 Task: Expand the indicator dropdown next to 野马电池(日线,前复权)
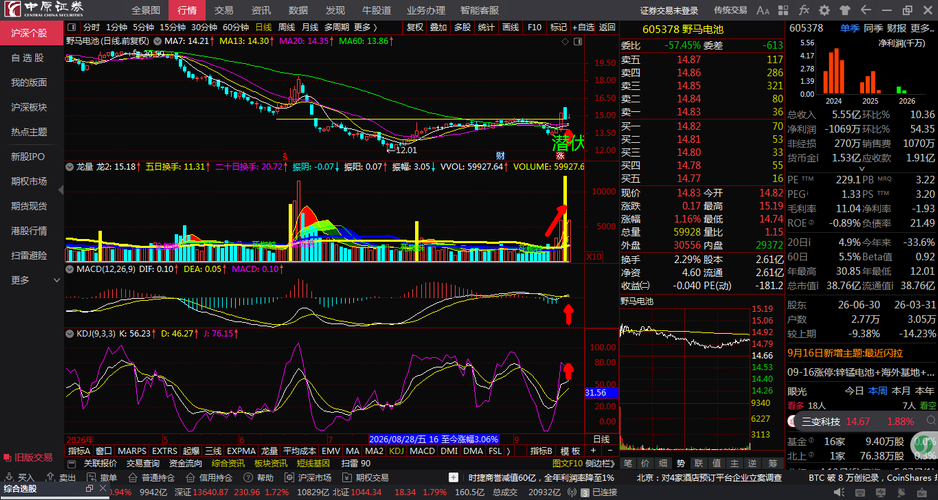pyautogui.click(x=158, y=41)
